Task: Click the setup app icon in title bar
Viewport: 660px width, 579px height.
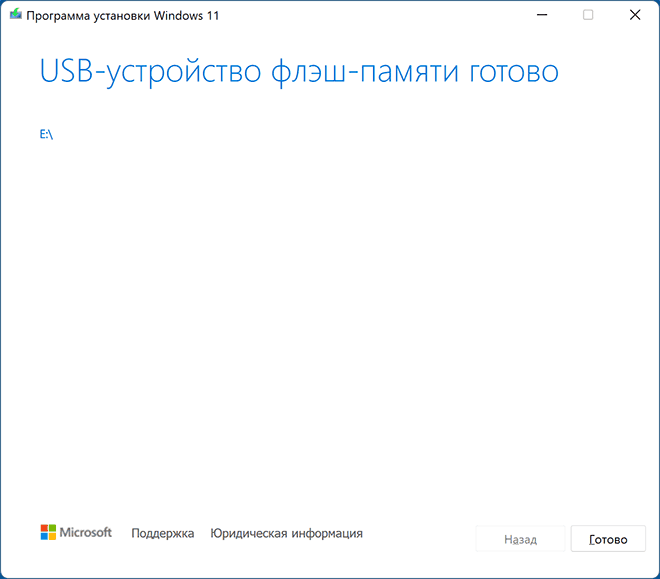Action: (15, 15)
